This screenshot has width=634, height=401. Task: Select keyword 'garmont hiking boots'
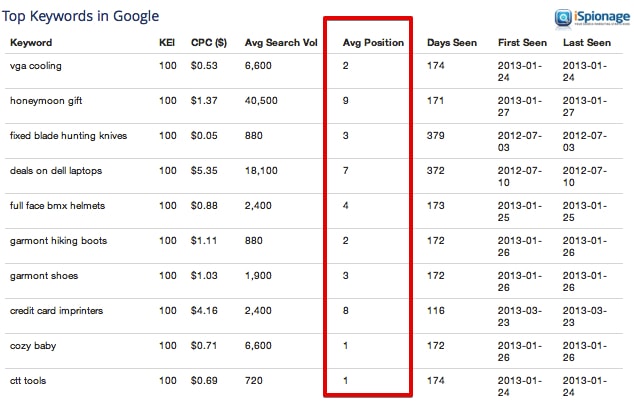tap(59, 241)
